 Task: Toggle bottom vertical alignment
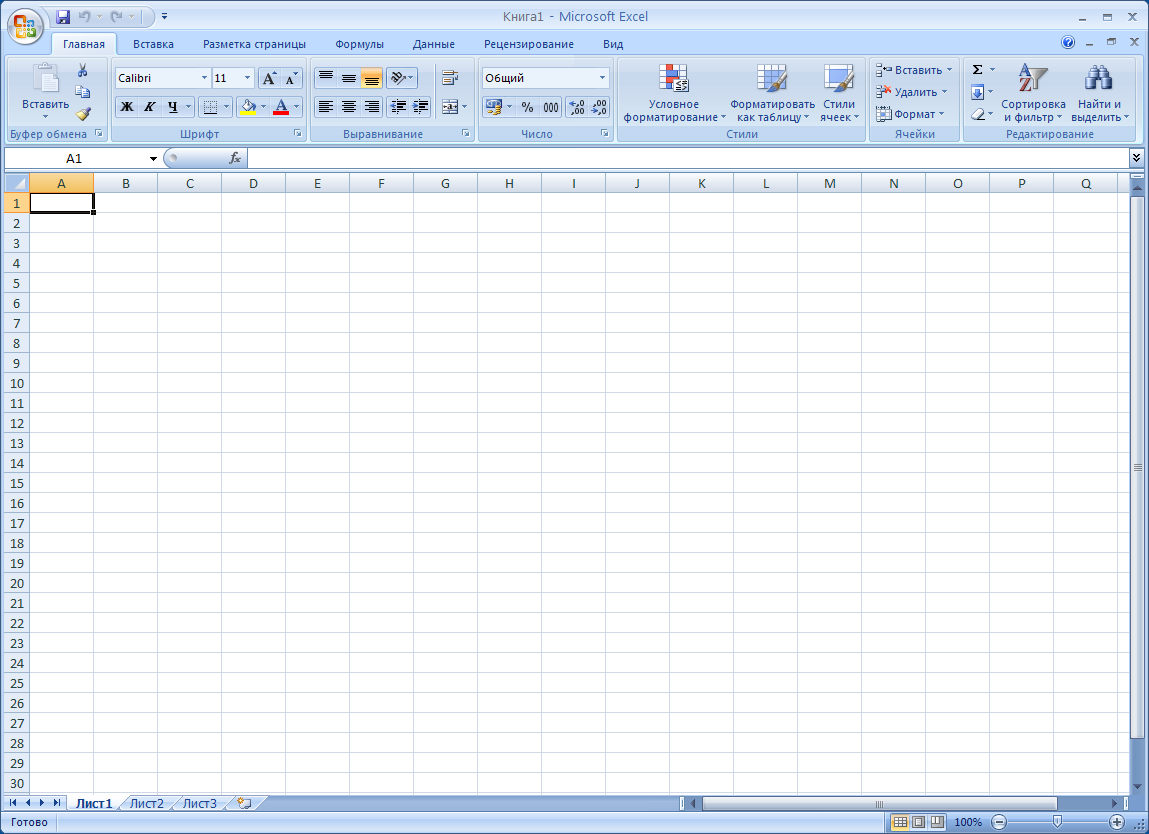pos(372,78)
